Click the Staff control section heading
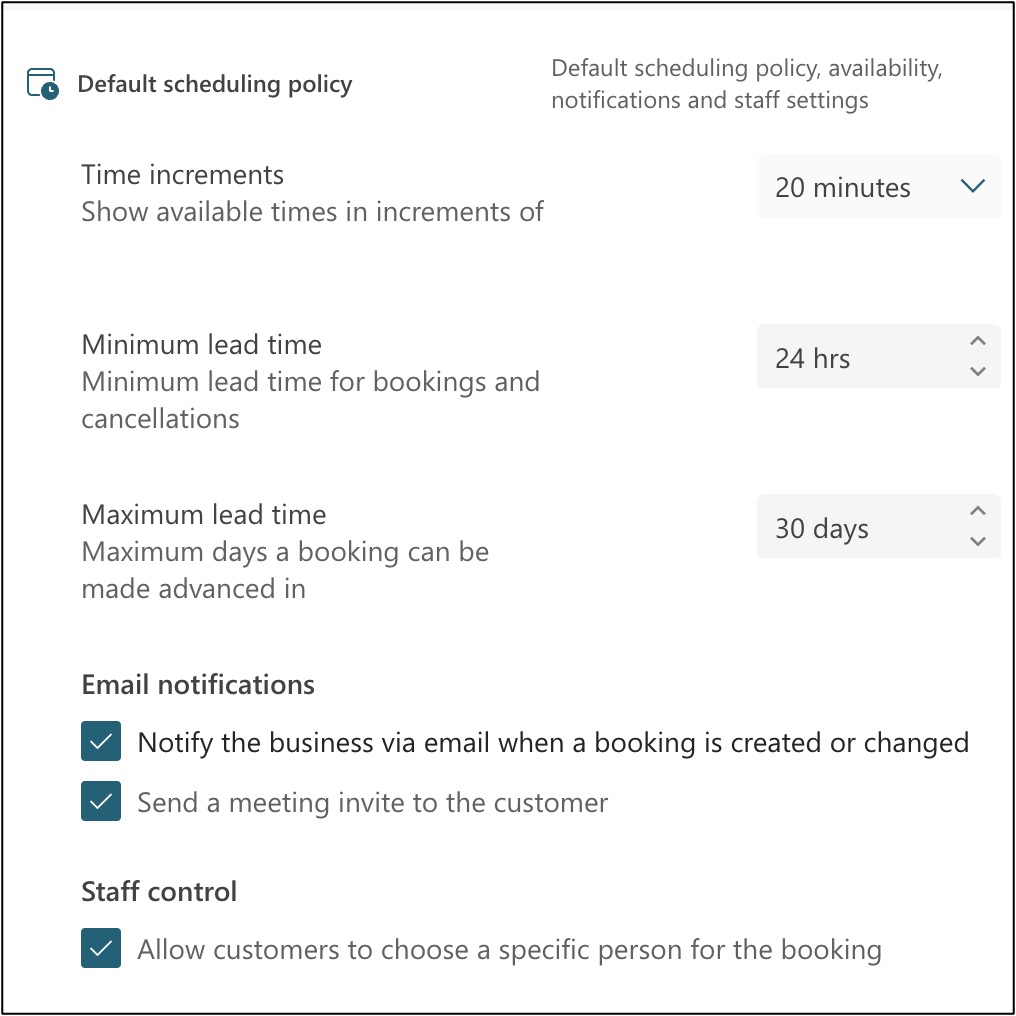This screenshot has height=1016, width=1016. pos(159,891)
